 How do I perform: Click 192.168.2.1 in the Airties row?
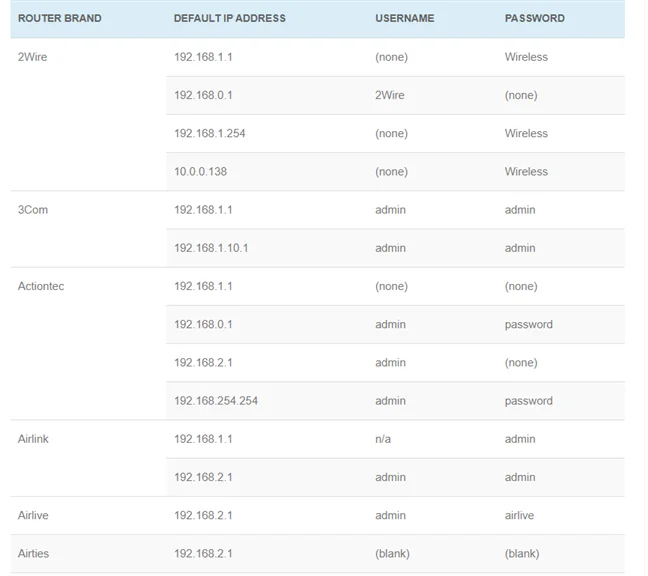coord(203,554)
